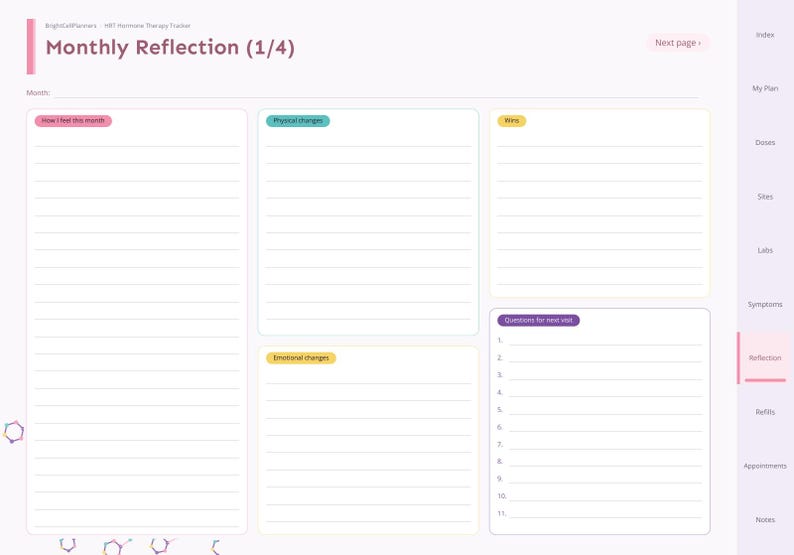Click the How I feel this month label

point(73,121)
